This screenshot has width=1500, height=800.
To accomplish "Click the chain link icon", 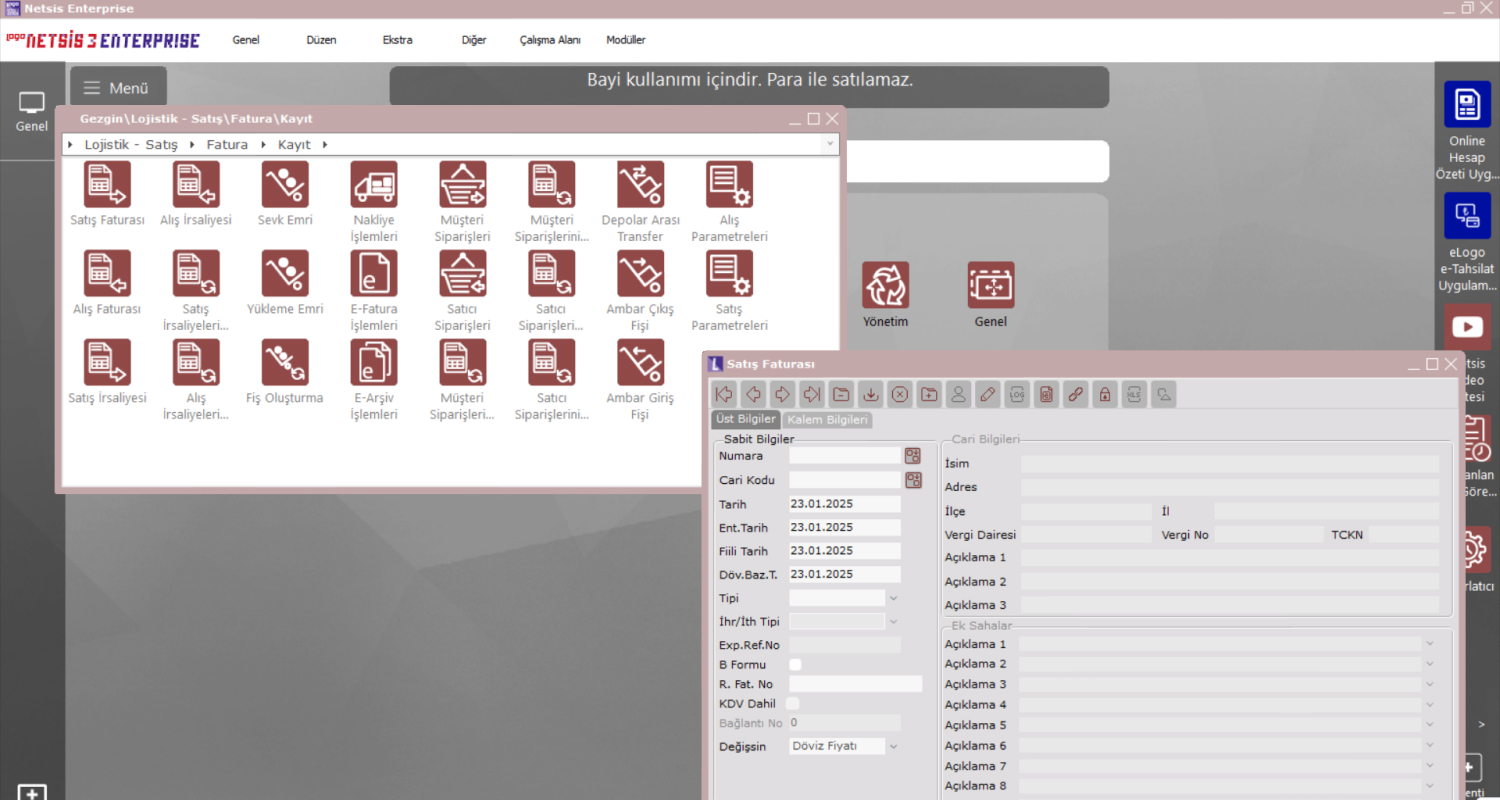I will (x=1076, y=394).
